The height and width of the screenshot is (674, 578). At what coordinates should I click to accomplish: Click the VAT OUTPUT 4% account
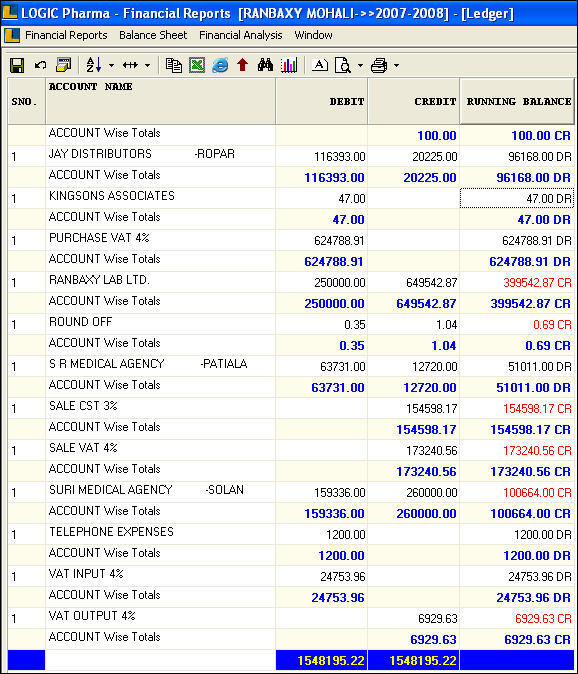tap(92, 616)
